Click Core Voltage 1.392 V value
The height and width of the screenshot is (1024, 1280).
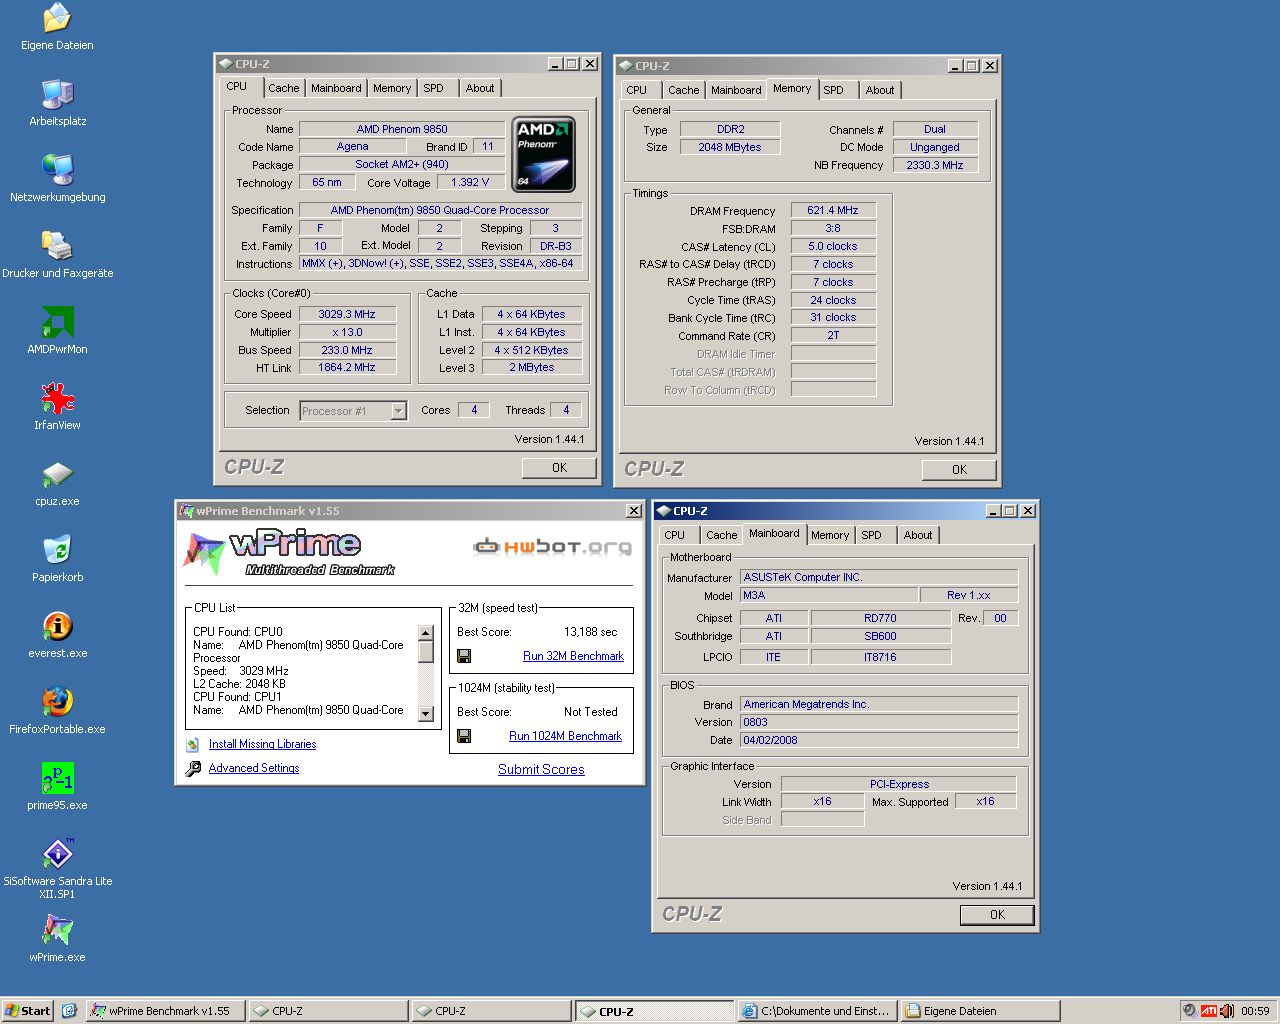[x=470, y=183]
